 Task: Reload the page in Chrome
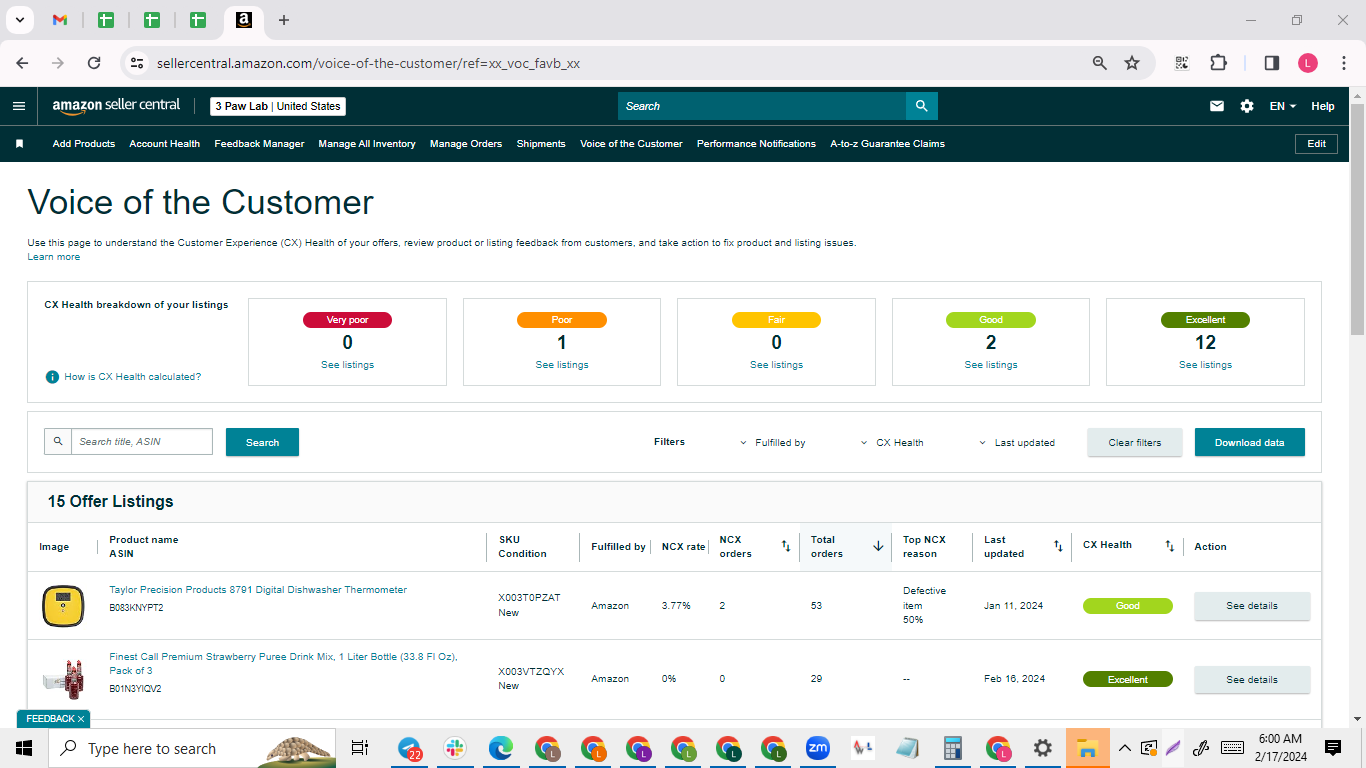[94, 63]
